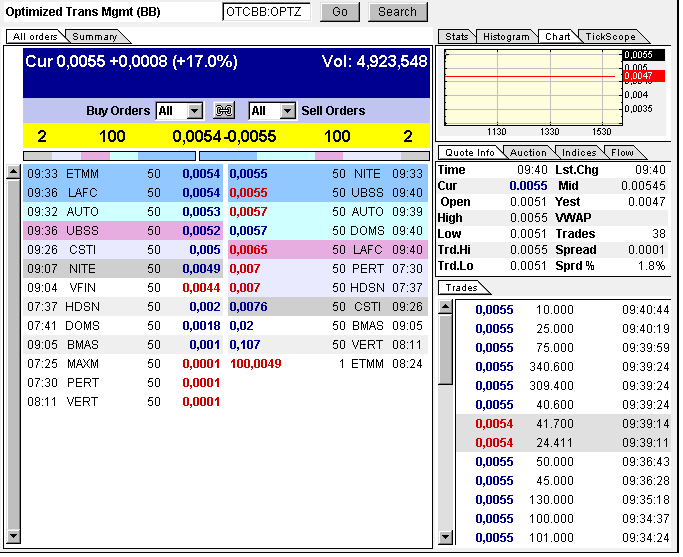Viewport: 683px width, 557px height.
Task: Click the order book scroll down arrow
Action: 14,536
